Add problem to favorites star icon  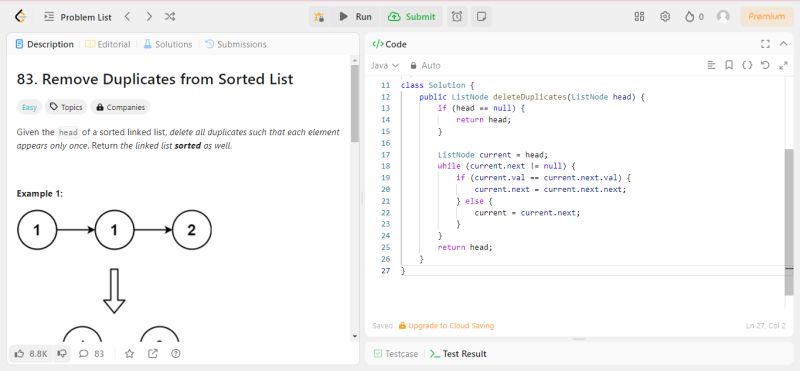click(130, 354)
